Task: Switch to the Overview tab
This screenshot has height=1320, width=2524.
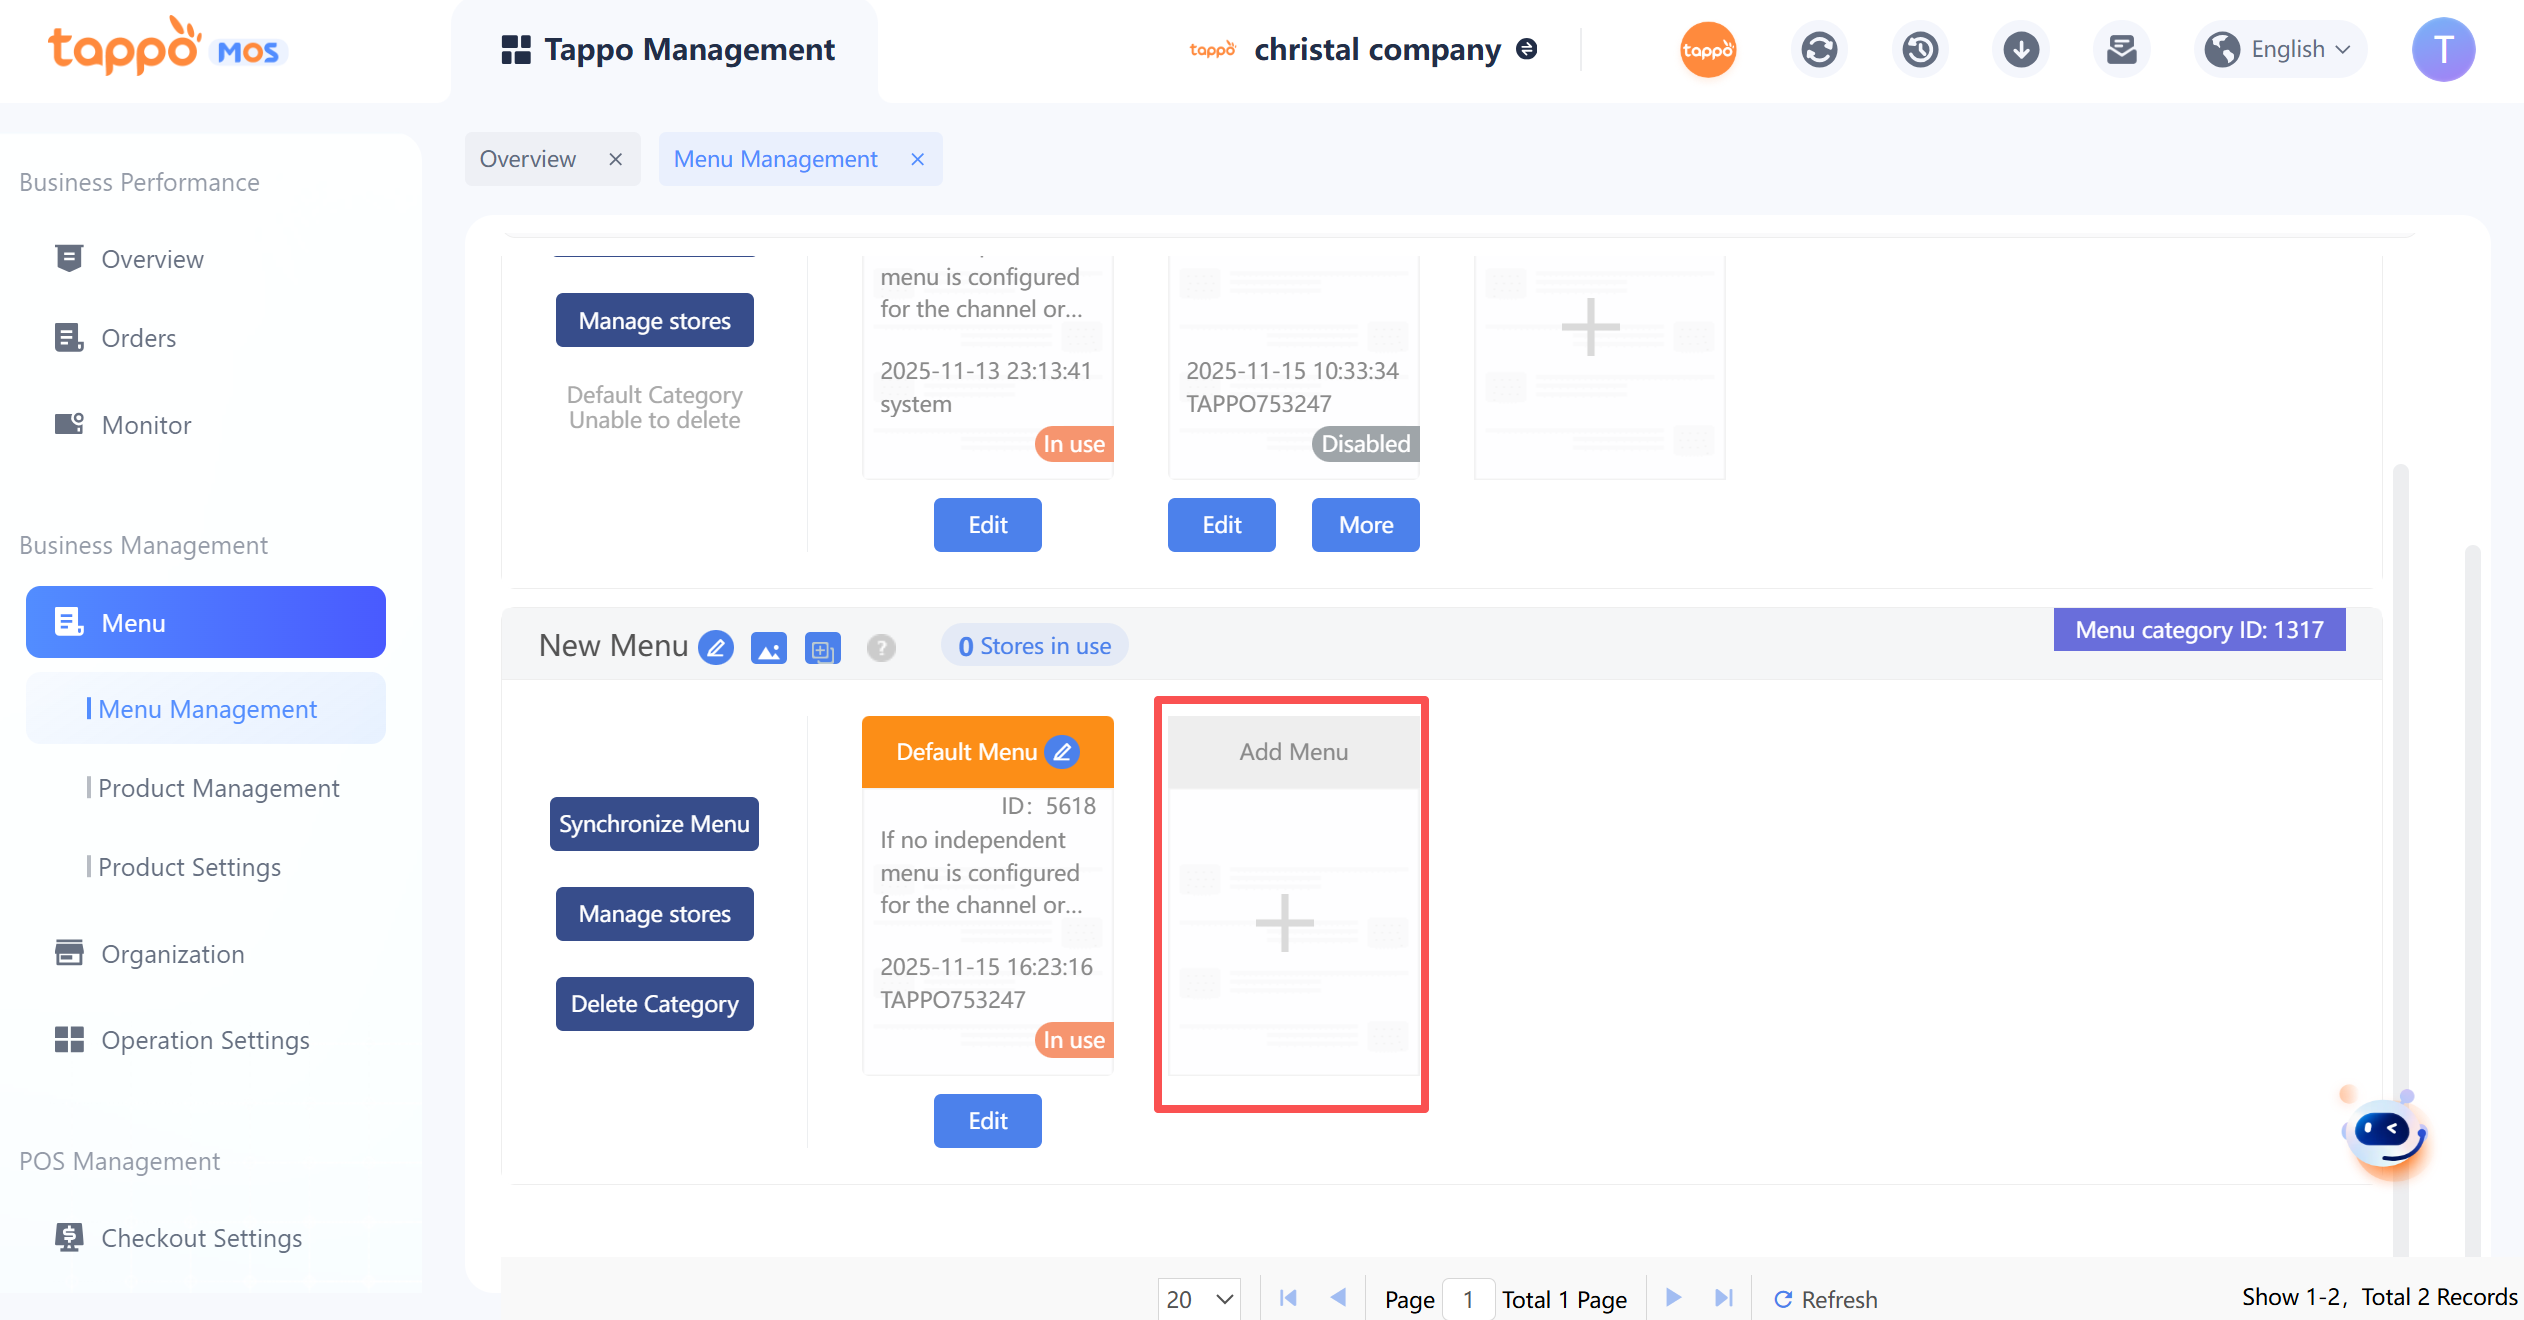Action: click(528, 159)
